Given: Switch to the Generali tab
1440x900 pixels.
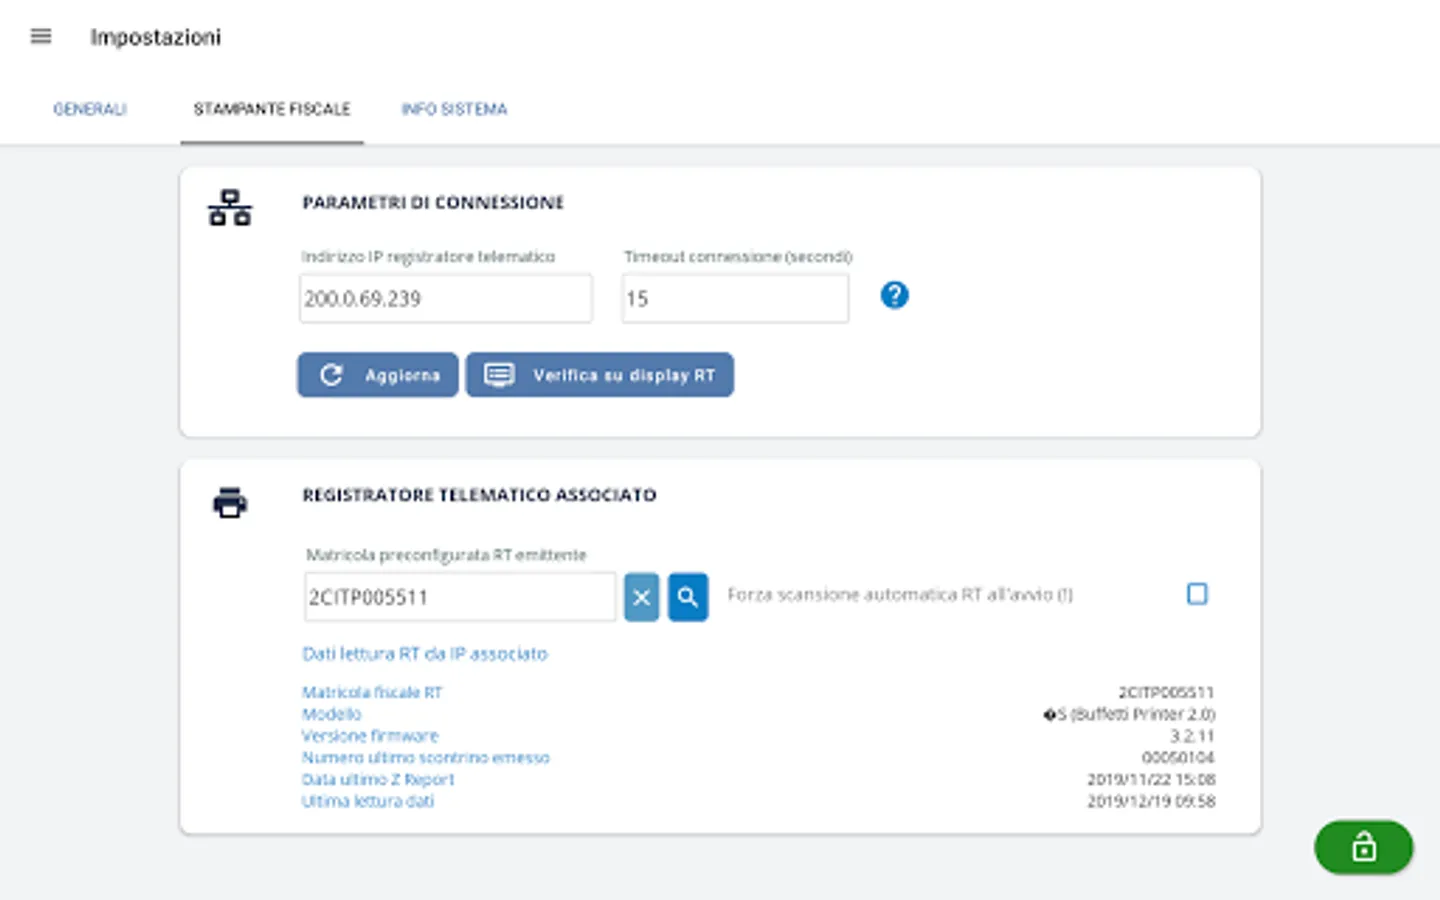Looking at the screenshot, I should coord(90,109).
